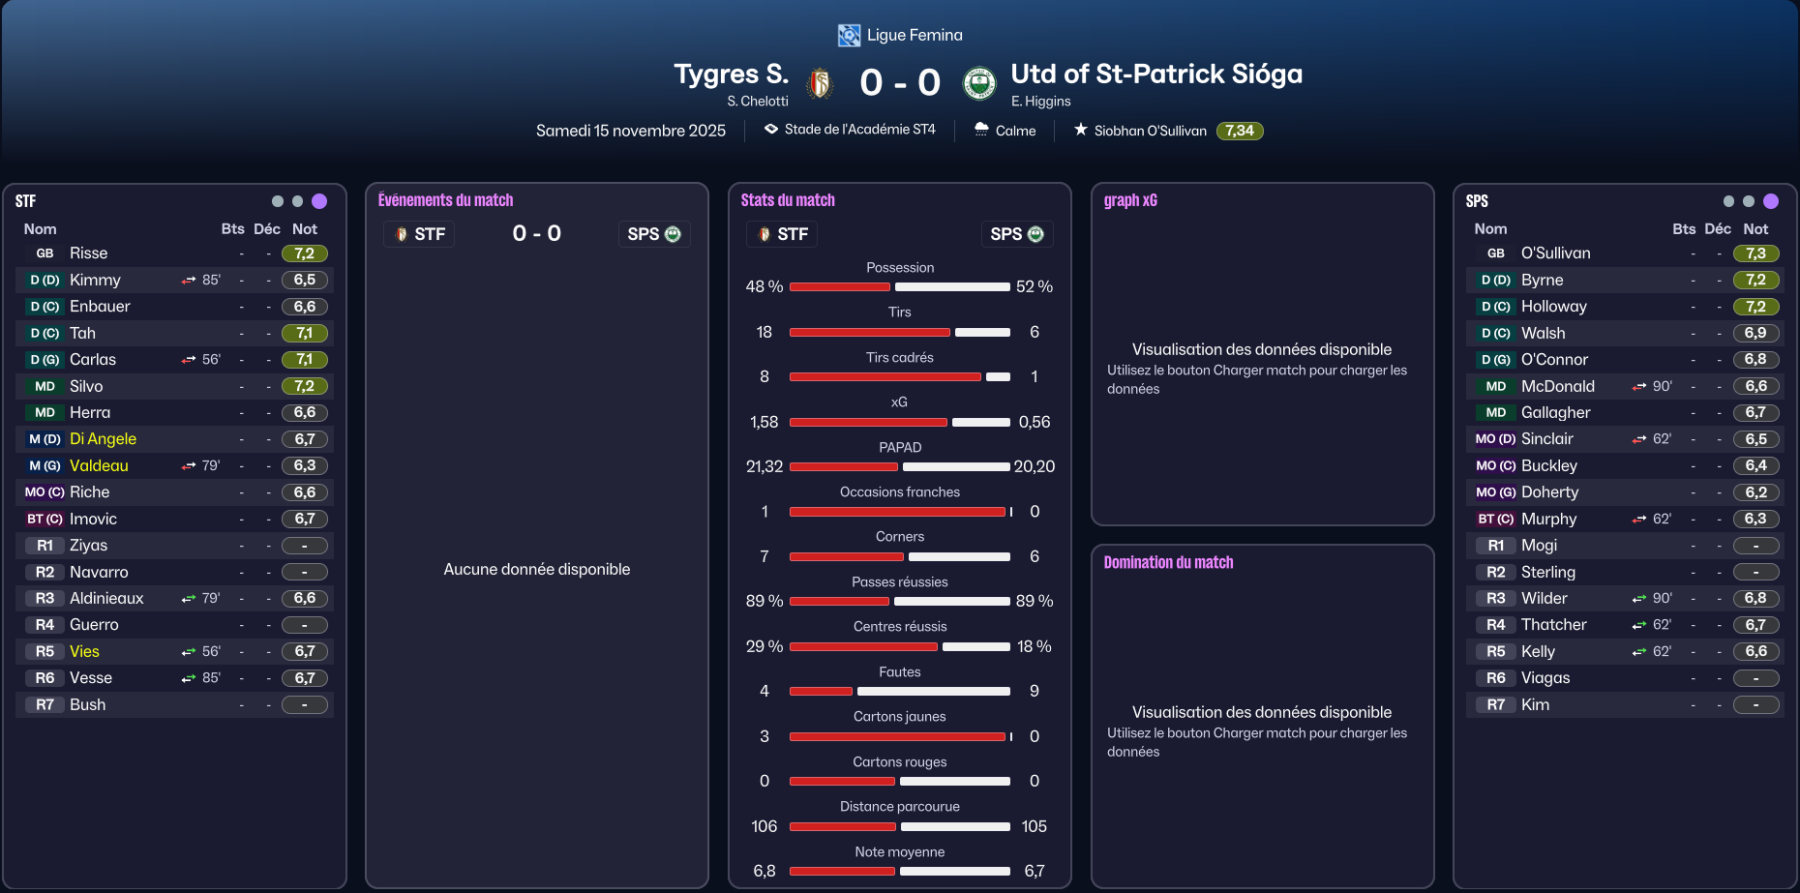
Task: Click McDonald's substitution arrows icon
Action: click(x=1639, y=386)
